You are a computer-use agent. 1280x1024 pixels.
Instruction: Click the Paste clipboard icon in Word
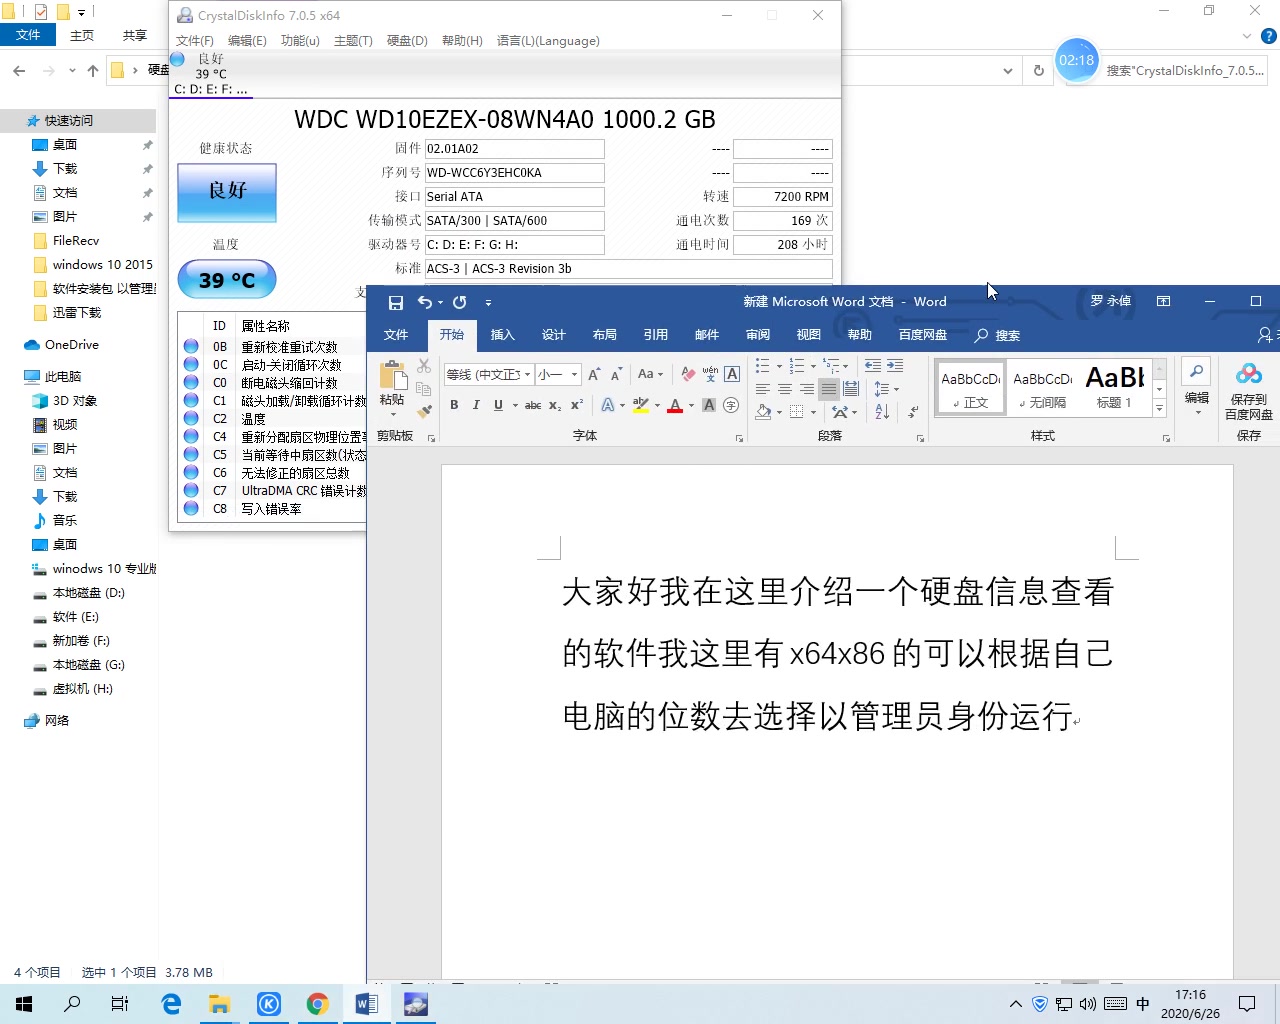coord(393,375)
